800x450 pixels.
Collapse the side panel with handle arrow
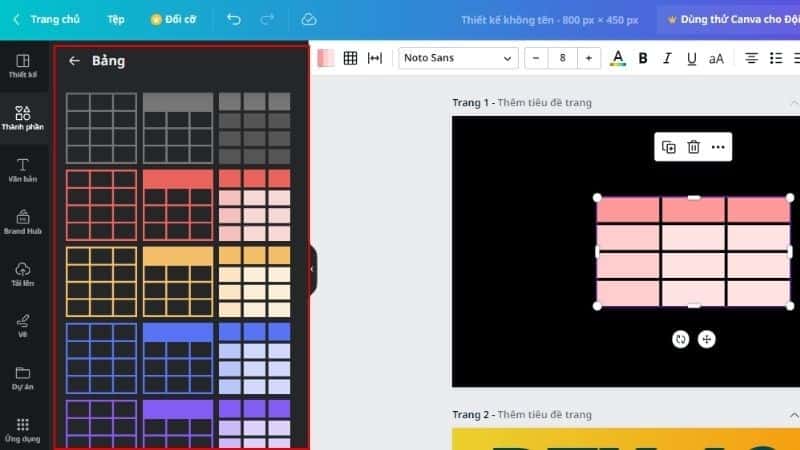coord(311,269)
